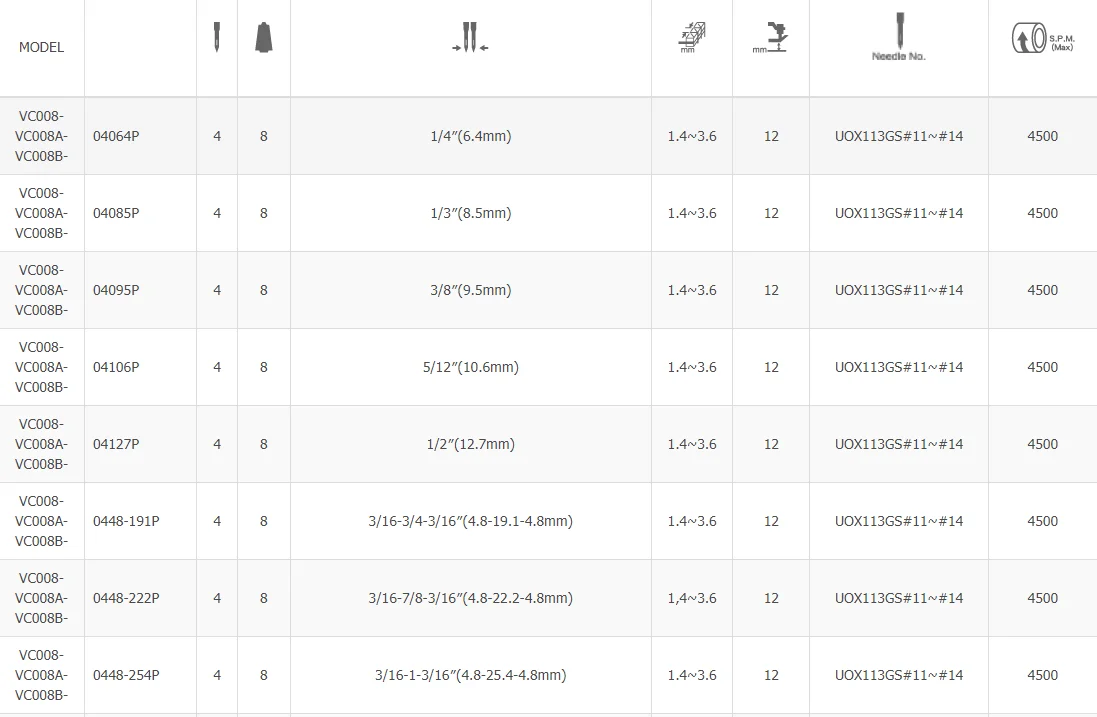Select the 04064P model code

(116, 136)
